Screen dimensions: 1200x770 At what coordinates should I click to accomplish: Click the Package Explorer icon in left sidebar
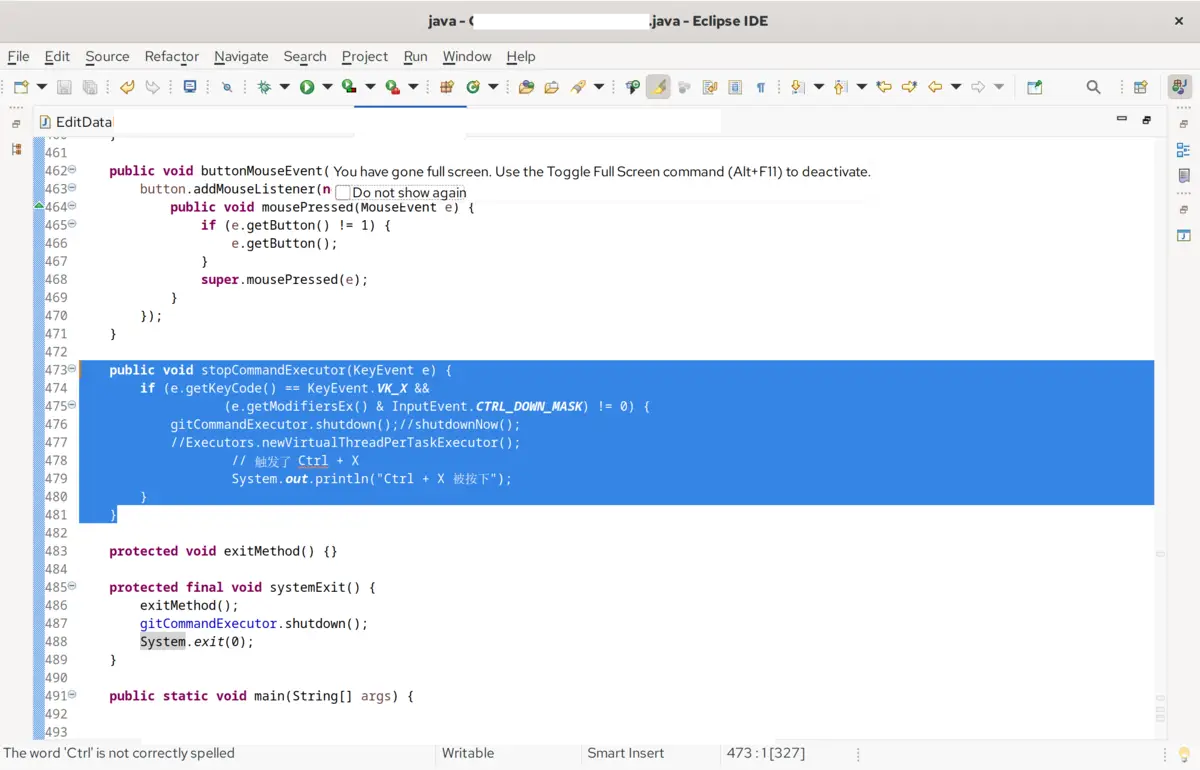16,149
